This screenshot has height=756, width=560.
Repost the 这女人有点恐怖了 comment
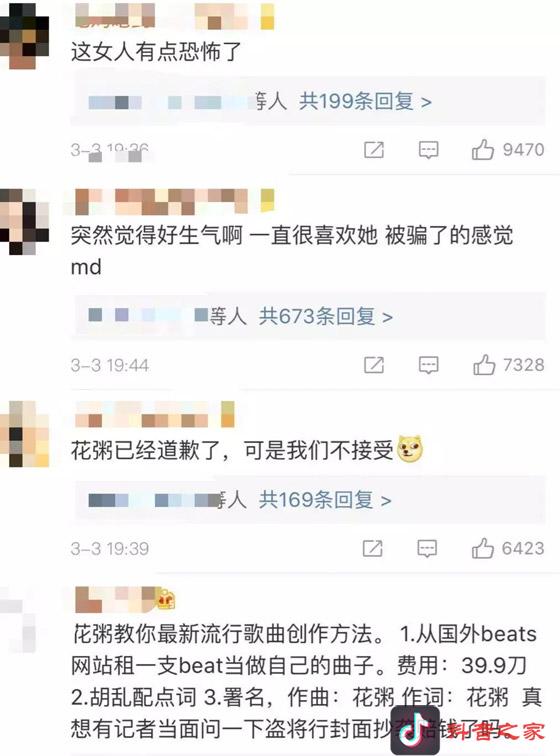[374, 150]
